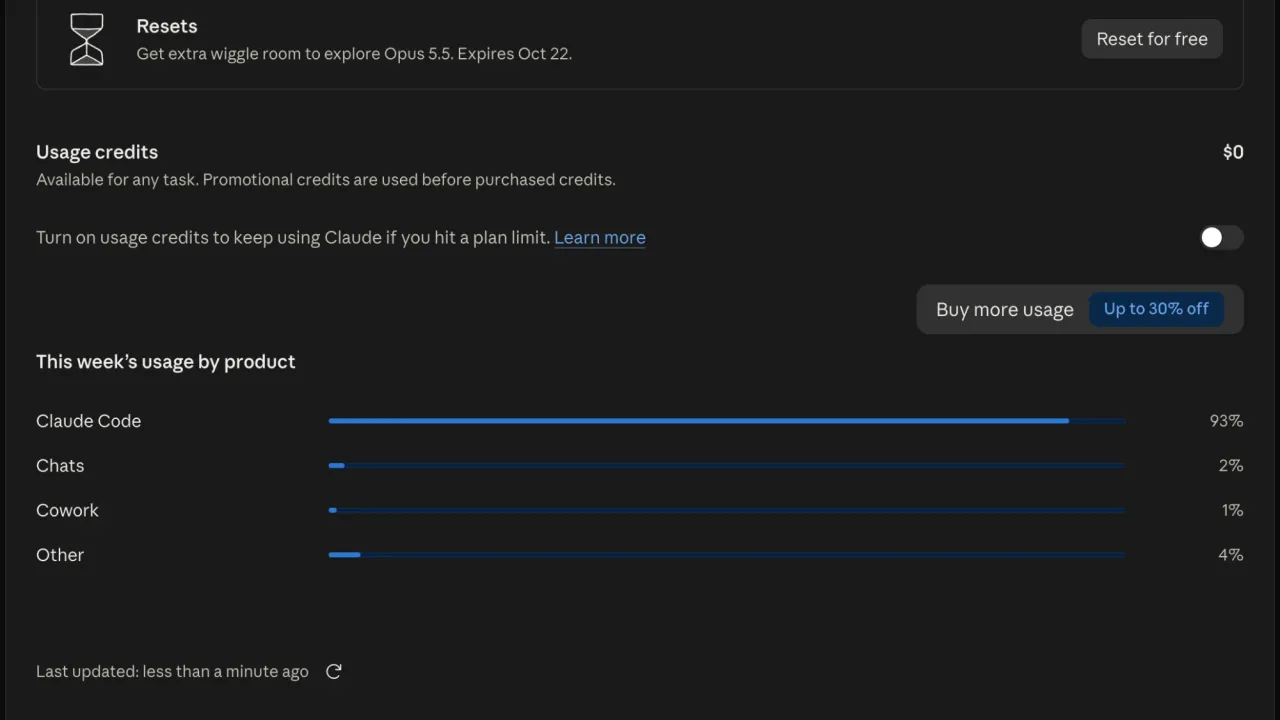Click the 93% usage value

(1226, 421)
